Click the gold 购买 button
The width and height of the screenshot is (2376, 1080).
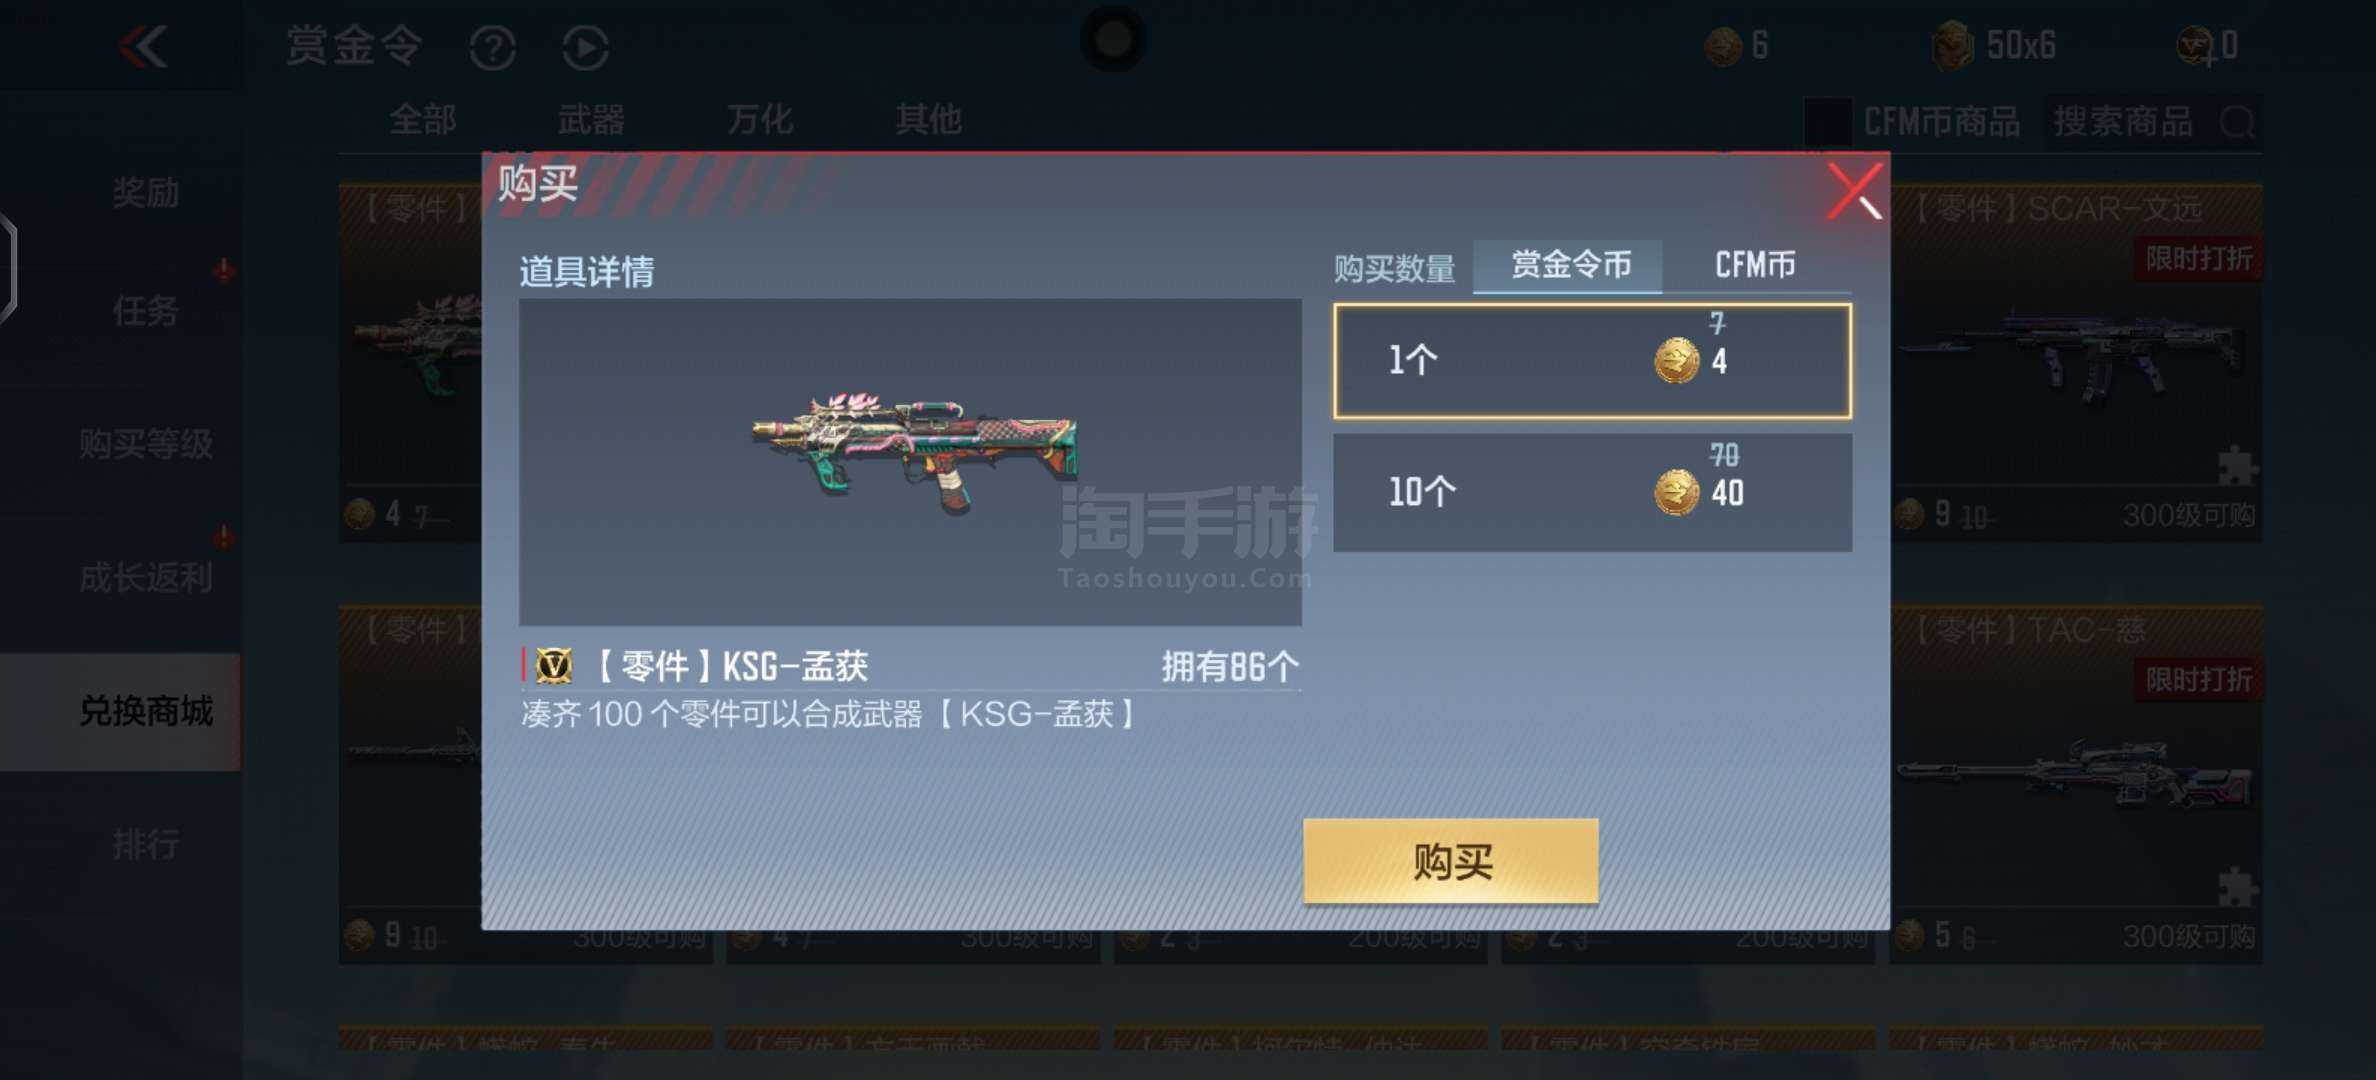coord(1451,861)
